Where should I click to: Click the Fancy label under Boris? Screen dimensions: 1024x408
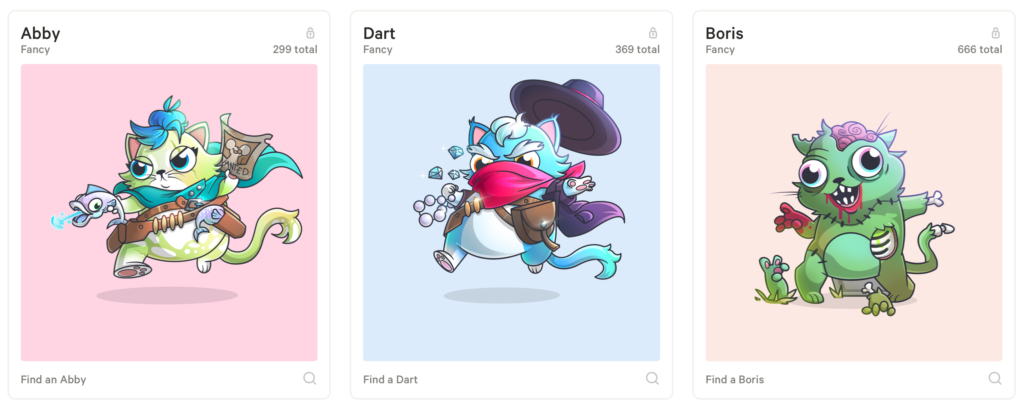click(720, 50)
